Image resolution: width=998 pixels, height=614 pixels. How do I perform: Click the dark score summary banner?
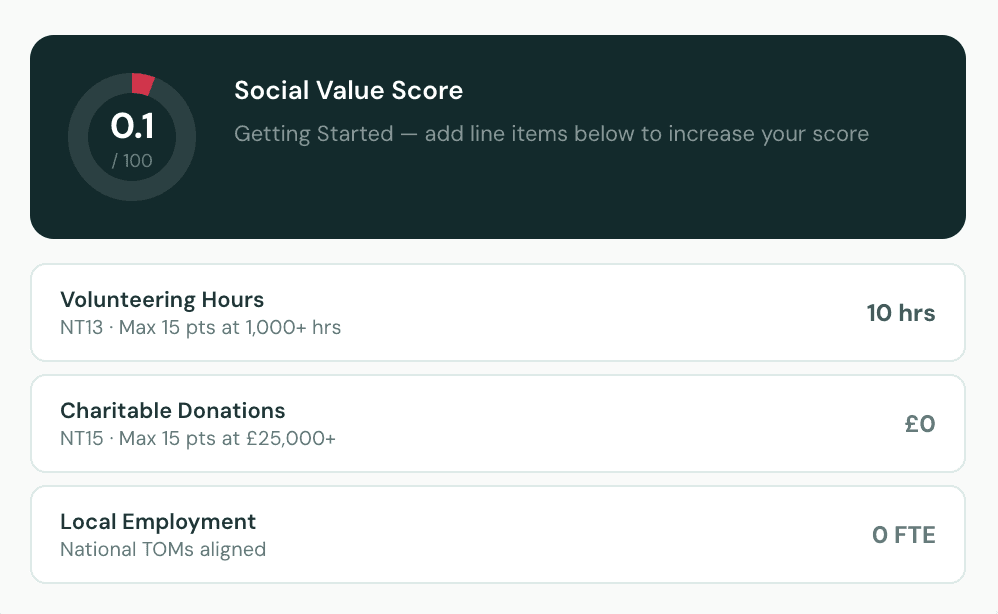(600, 200)
